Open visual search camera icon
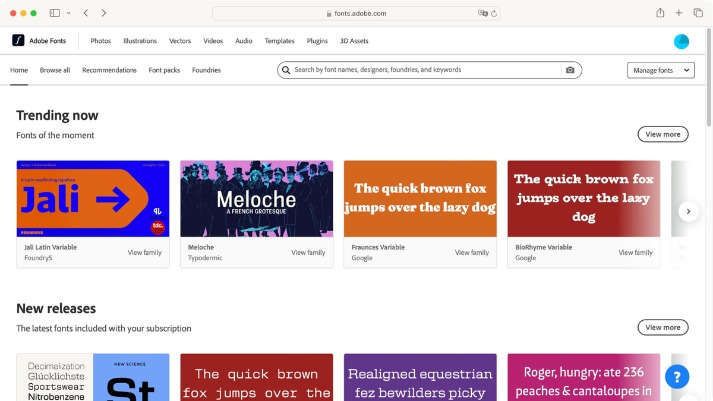This screenshot has height=401, width=713. [570, 70]
